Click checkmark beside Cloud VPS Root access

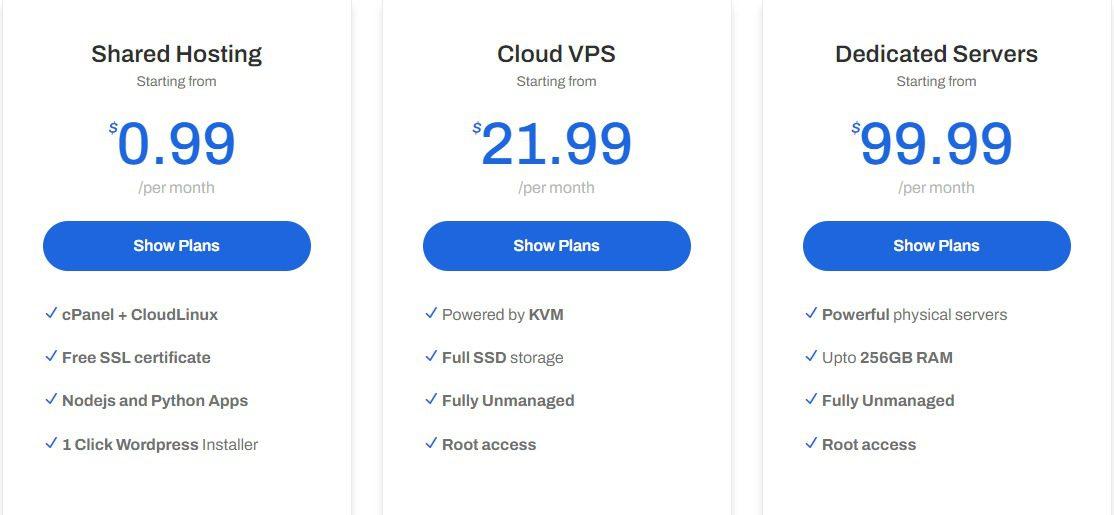[431, 443]
